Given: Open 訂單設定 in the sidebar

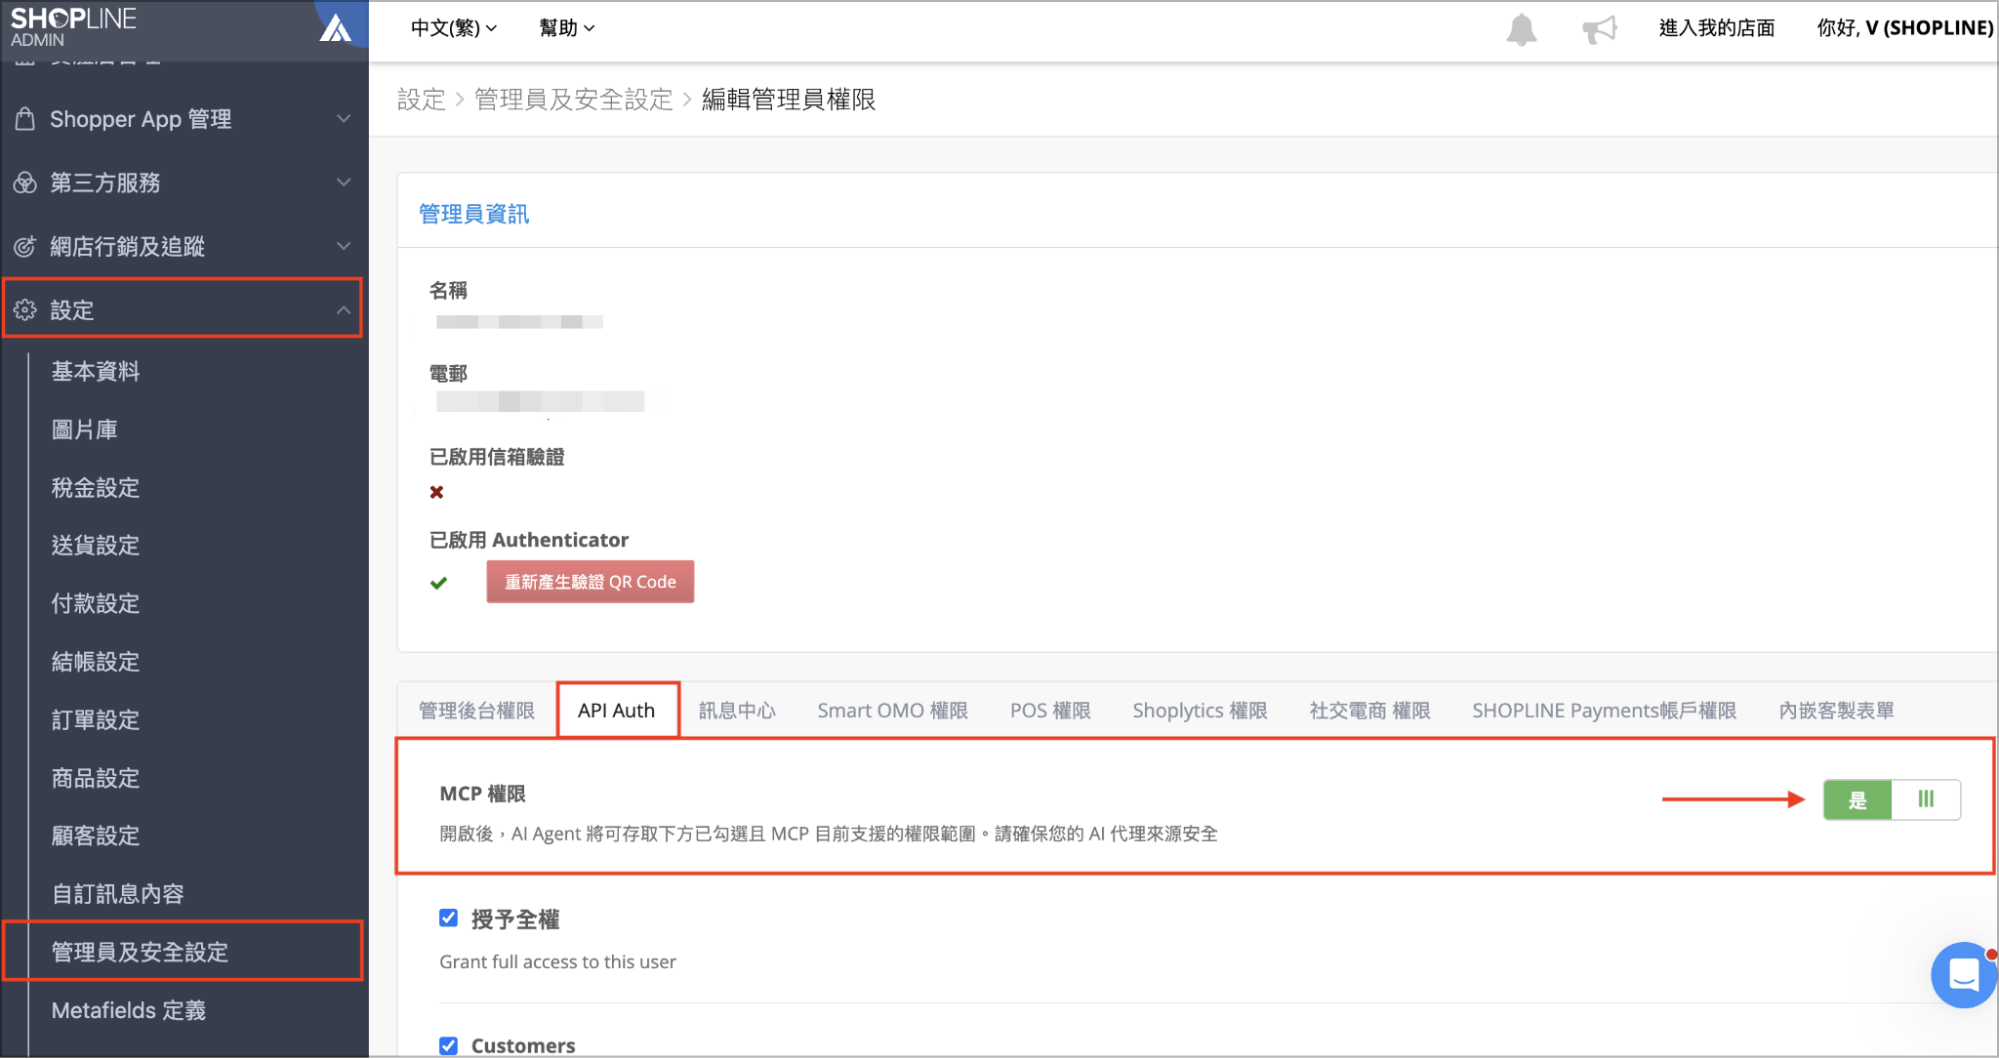Looking at the screenshot, I should (x=95, y=720).
